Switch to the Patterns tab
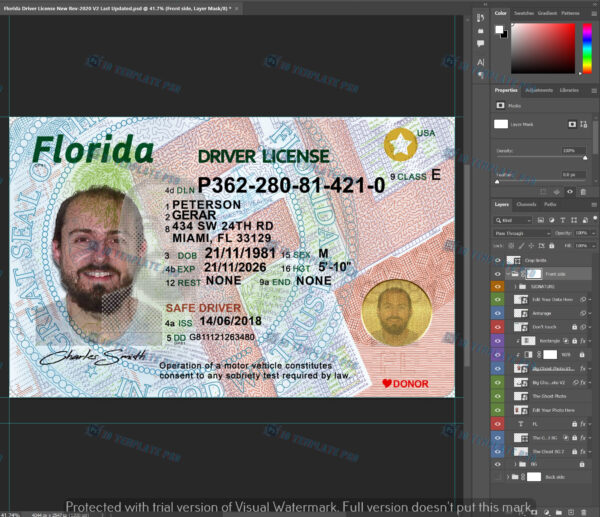Image resolution: width=600 pixels, height=517 pixels. coord(570,13)
